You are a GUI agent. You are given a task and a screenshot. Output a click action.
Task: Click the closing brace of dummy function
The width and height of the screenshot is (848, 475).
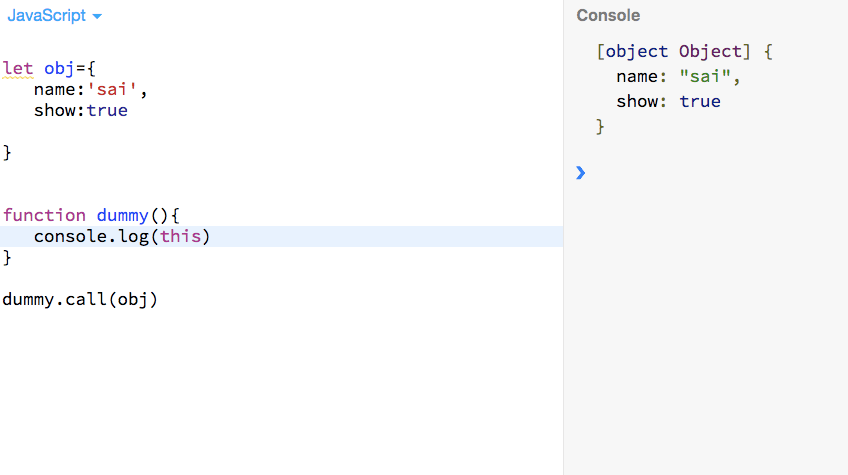7,258
